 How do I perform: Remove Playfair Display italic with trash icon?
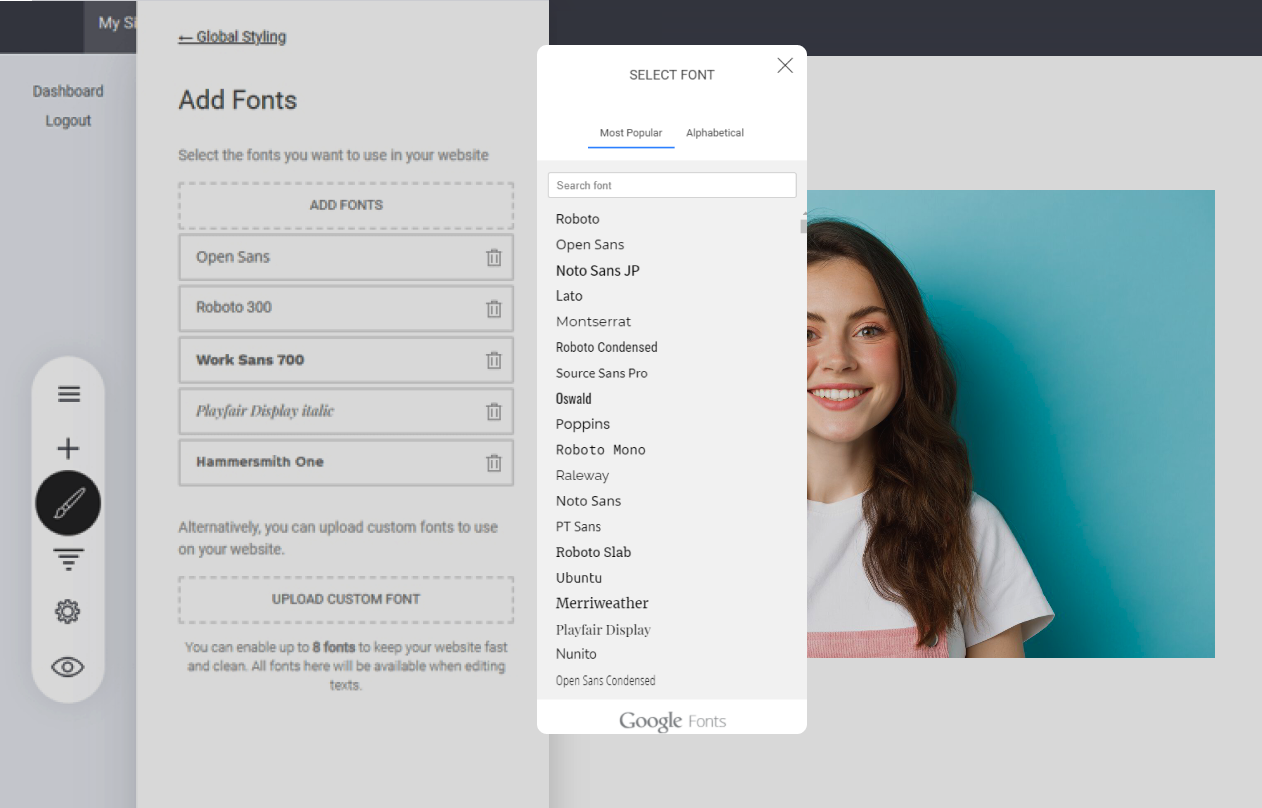[493, 411]
